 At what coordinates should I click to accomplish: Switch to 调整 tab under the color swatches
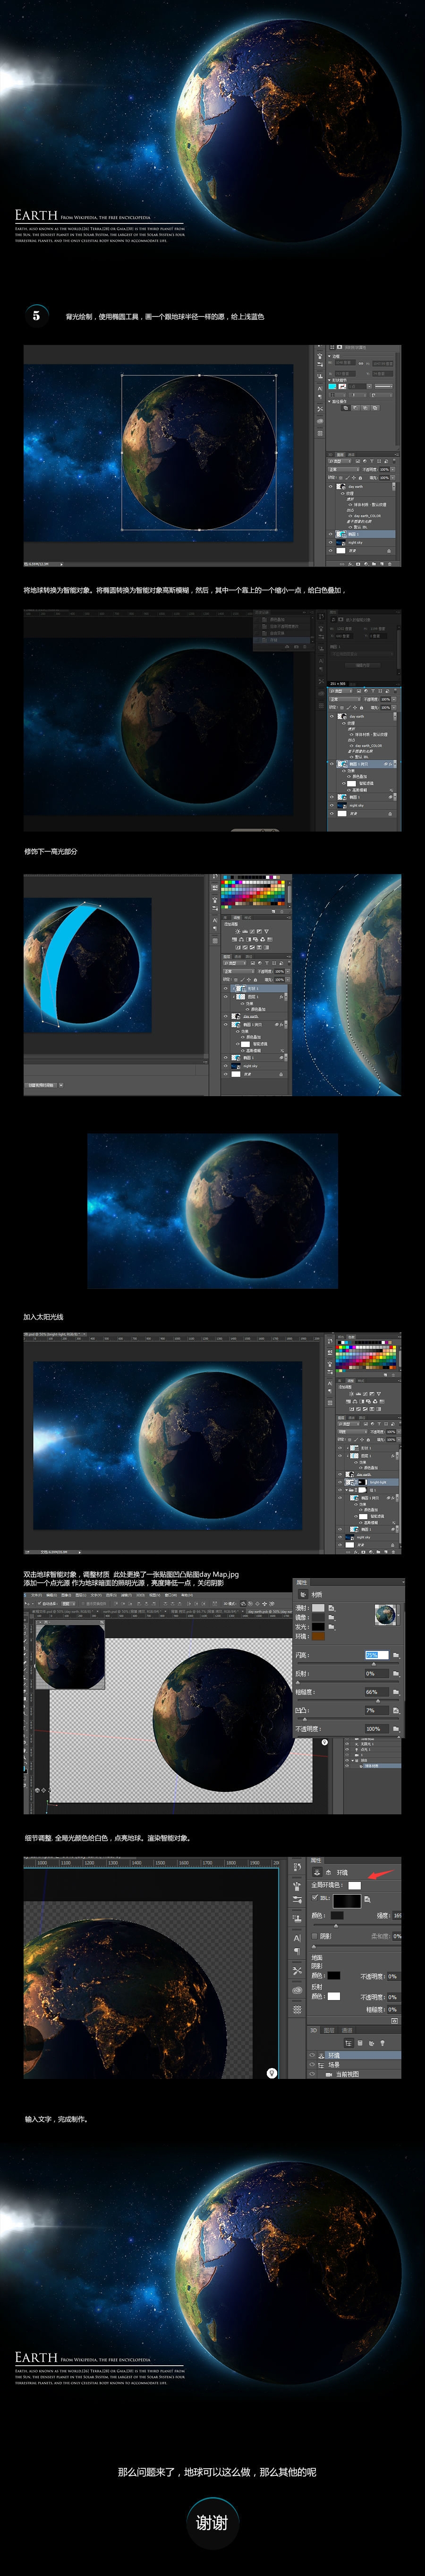237,918
